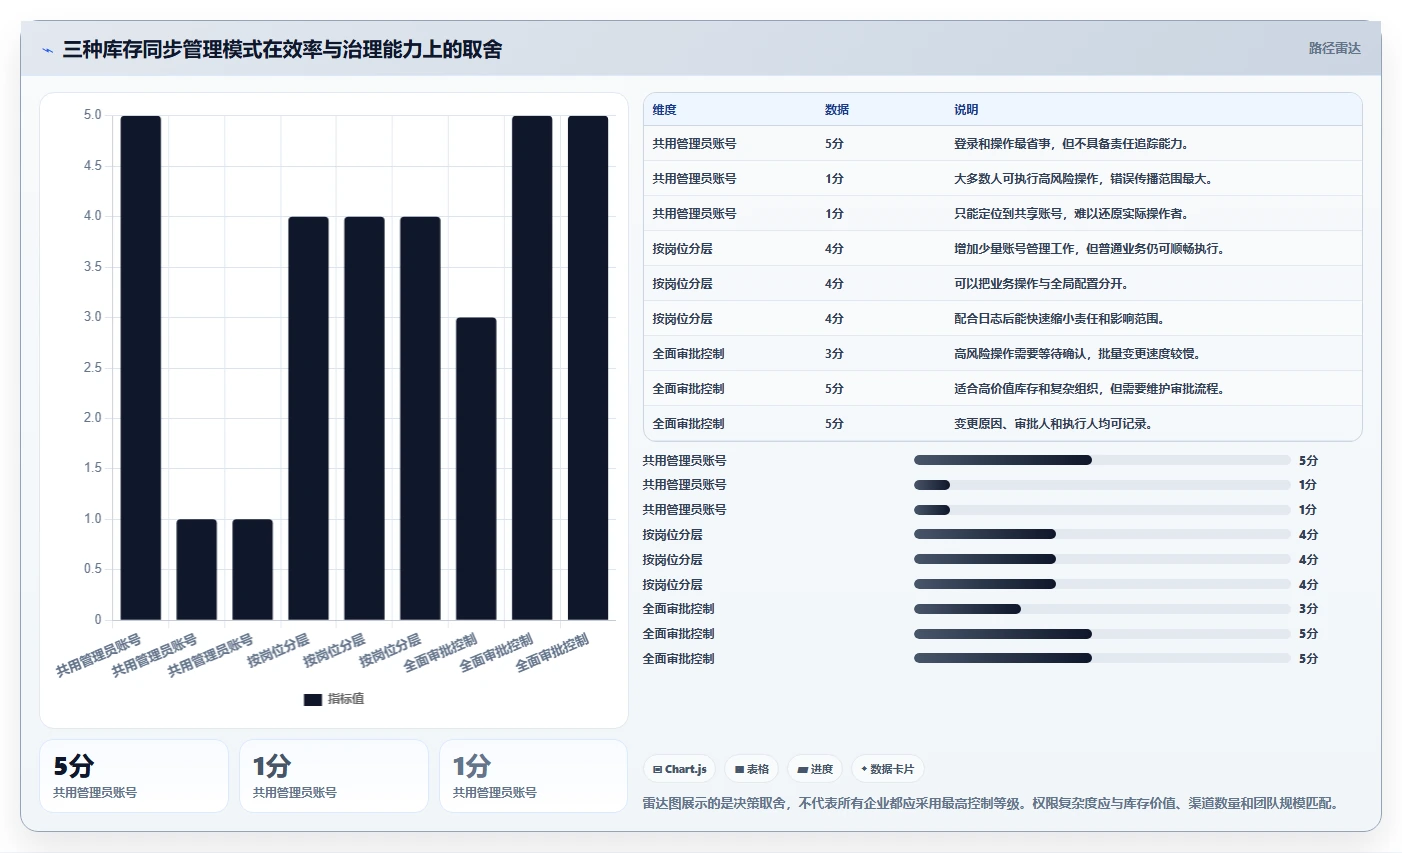Toggle the 指标值 legend swatch in the chart
This screenshot has height=853, width=1402.
pos(313,700)
